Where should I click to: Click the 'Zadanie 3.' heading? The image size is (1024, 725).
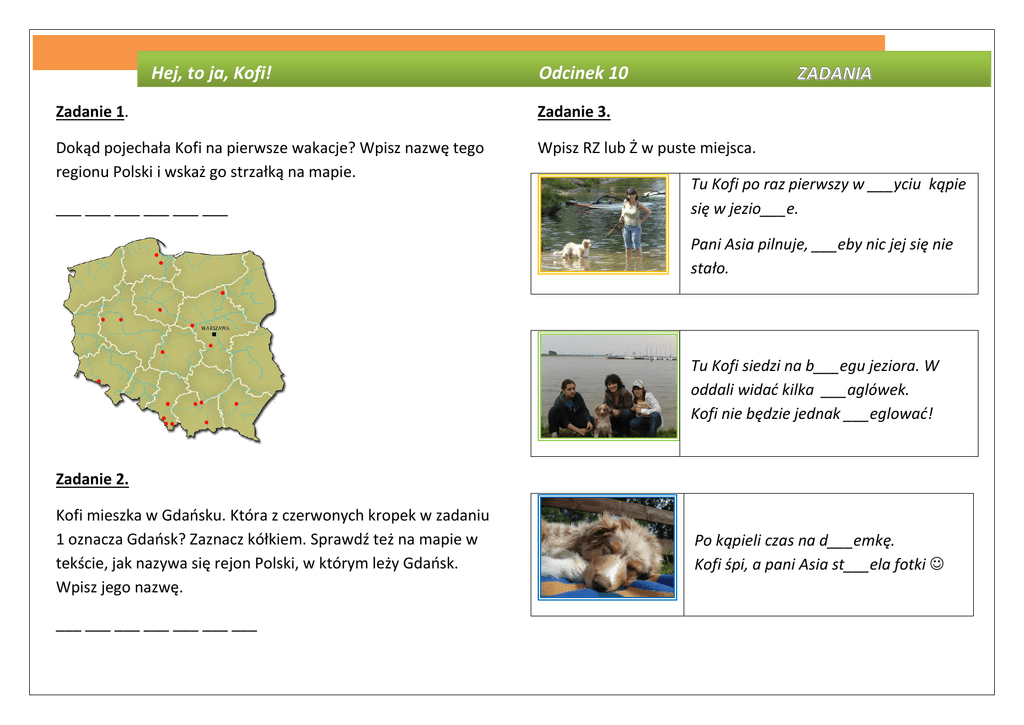573,111
